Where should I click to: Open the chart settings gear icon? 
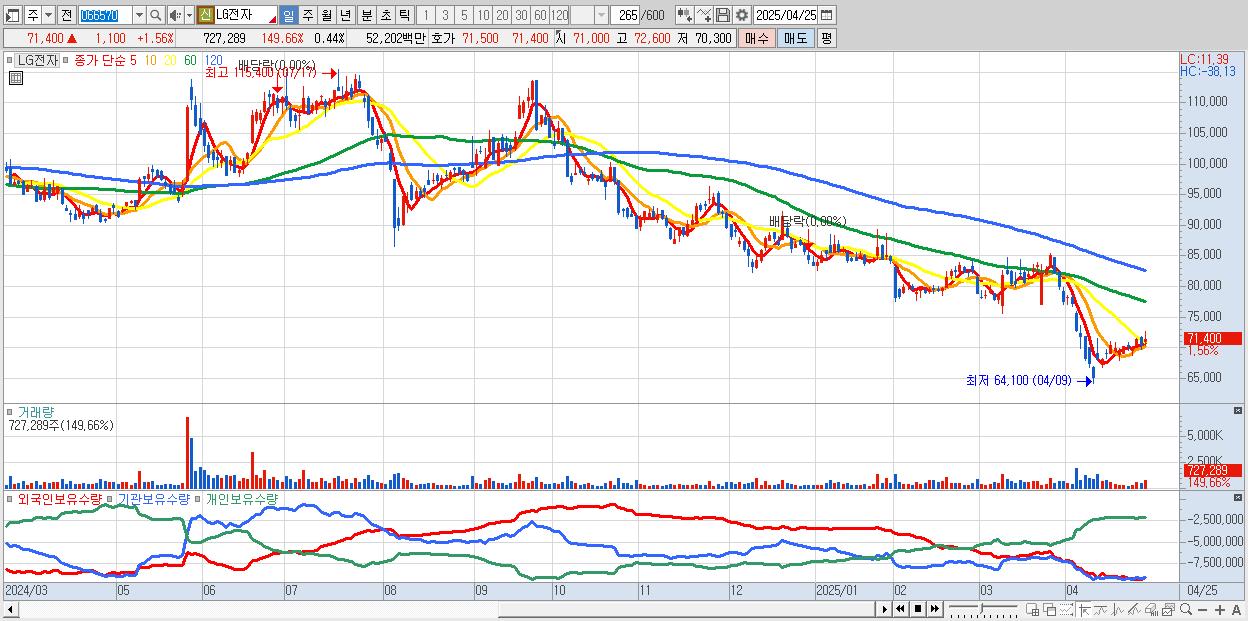tap(741, 15)
